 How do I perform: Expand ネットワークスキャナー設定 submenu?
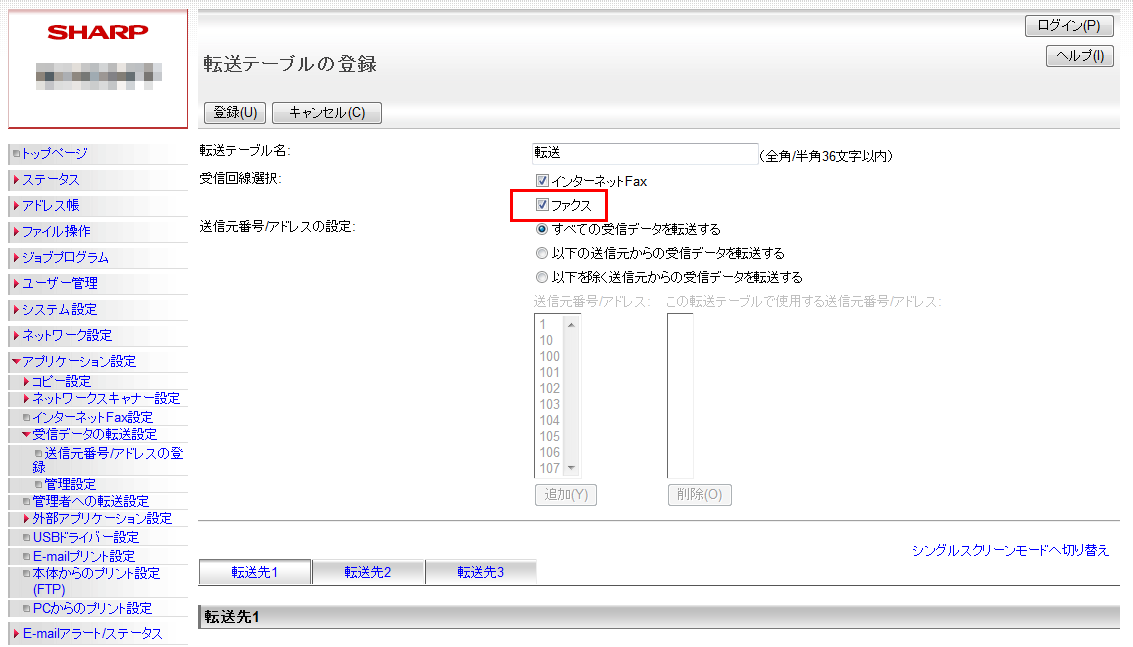click(x=105, y=398)
